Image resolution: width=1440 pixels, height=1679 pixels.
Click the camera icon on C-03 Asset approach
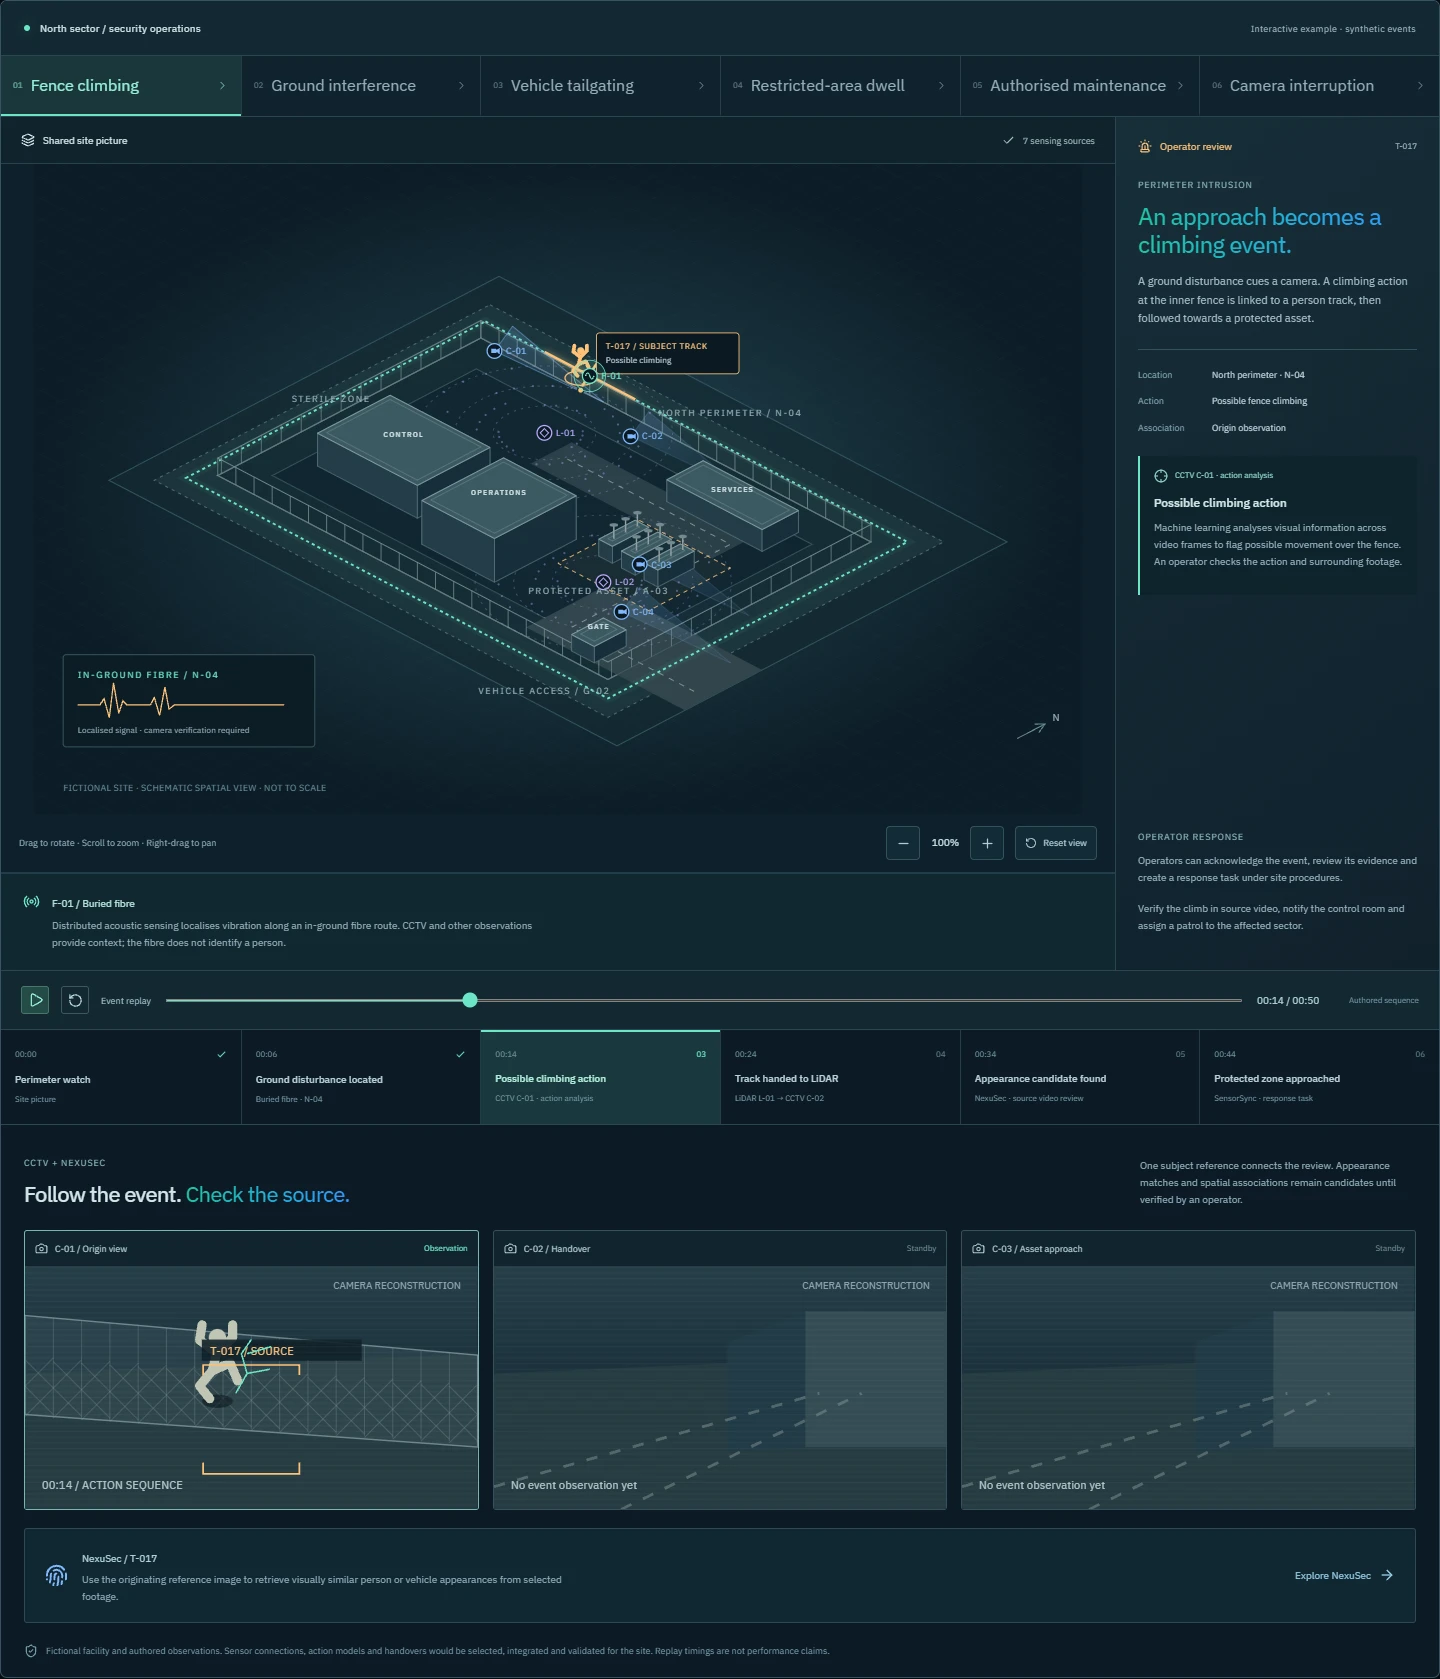(x=979, y=1249)
